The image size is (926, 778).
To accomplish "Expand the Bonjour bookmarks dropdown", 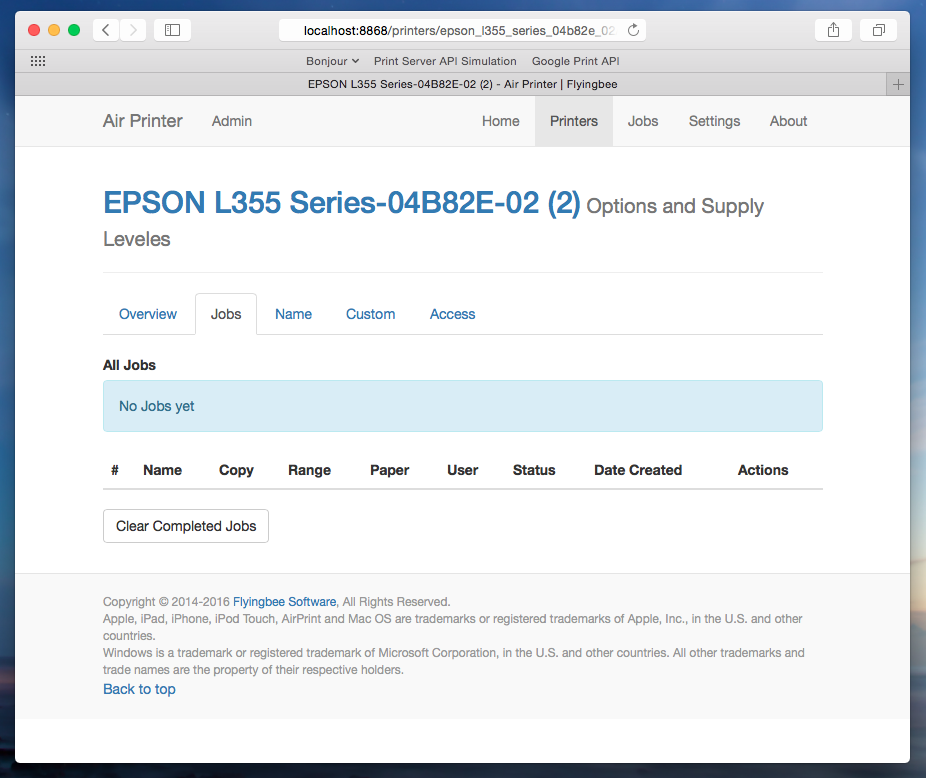I will (332, 61).
